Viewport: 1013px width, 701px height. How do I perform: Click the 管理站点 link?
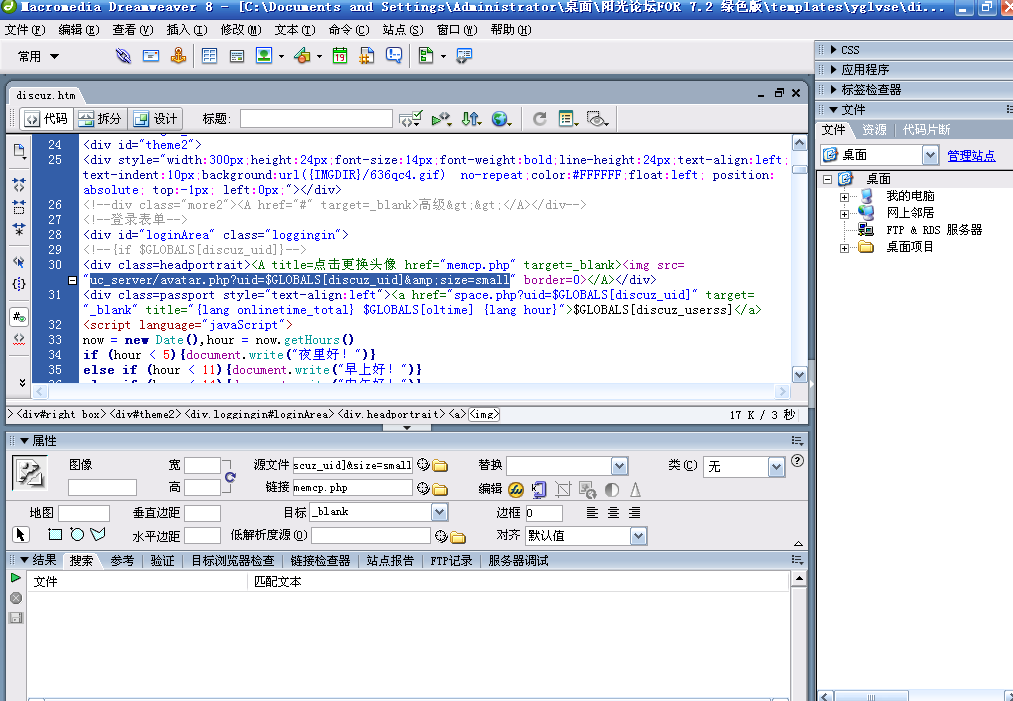[971, 156]
